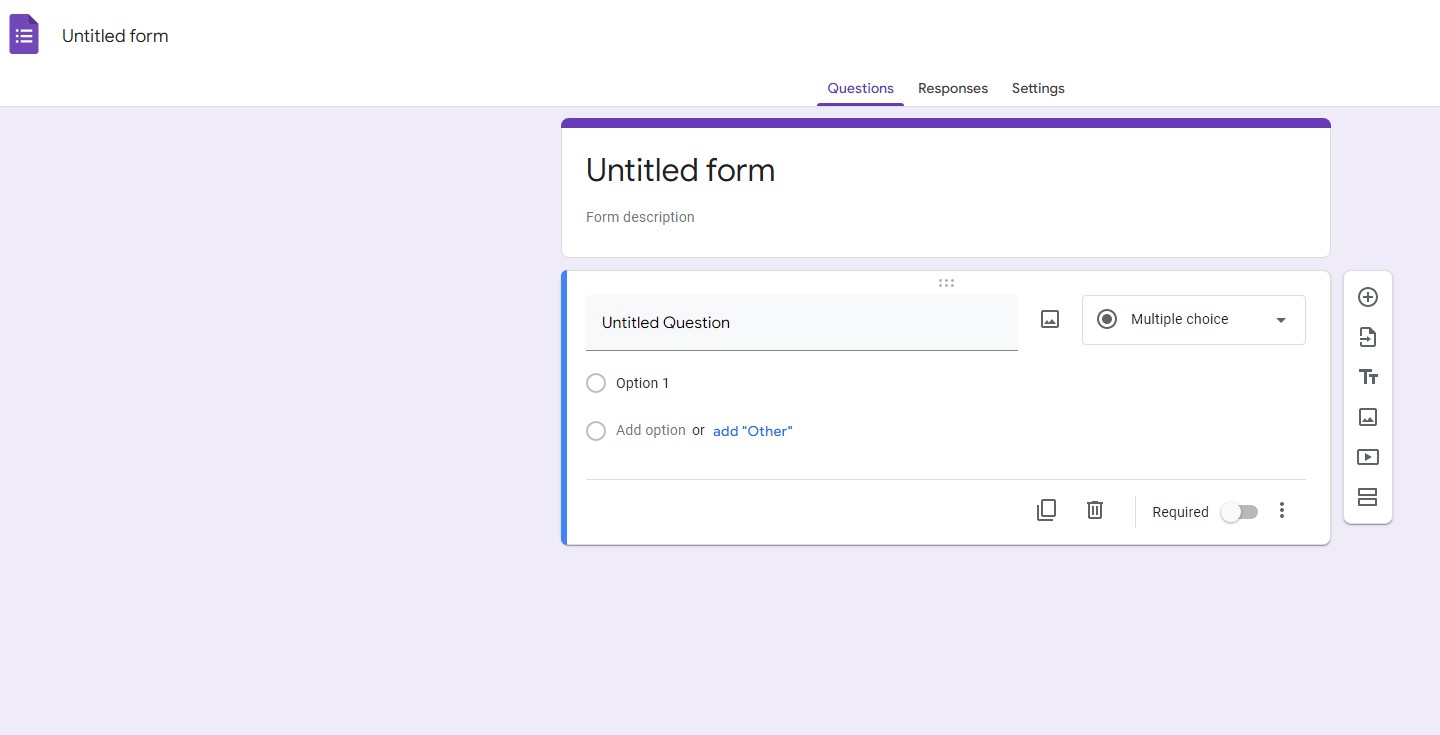
Task: Delete the question with trash icon
Action: pyautogui.click(x=1095, y=510)
